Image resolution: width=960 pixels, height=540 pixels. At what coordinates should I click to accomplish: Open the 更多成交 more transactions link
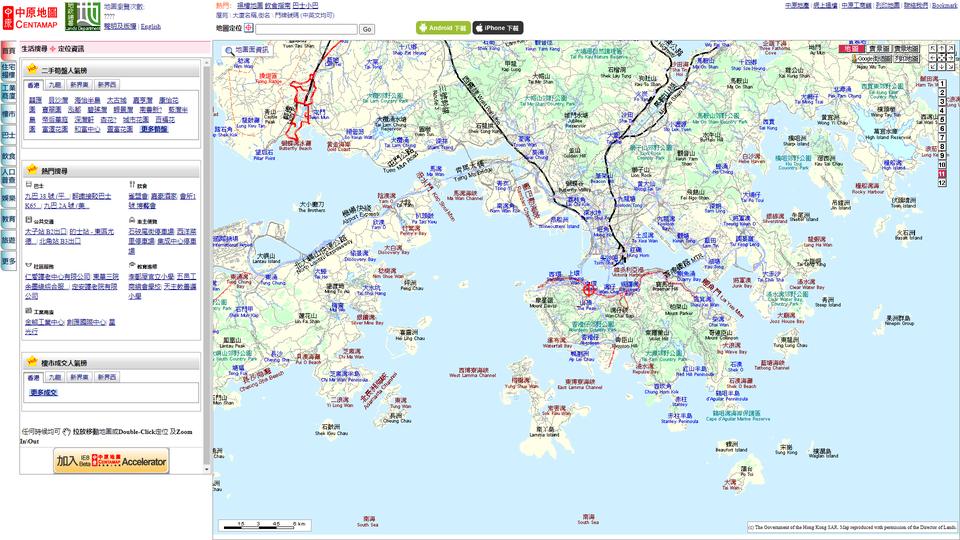(x=43, y=392)
